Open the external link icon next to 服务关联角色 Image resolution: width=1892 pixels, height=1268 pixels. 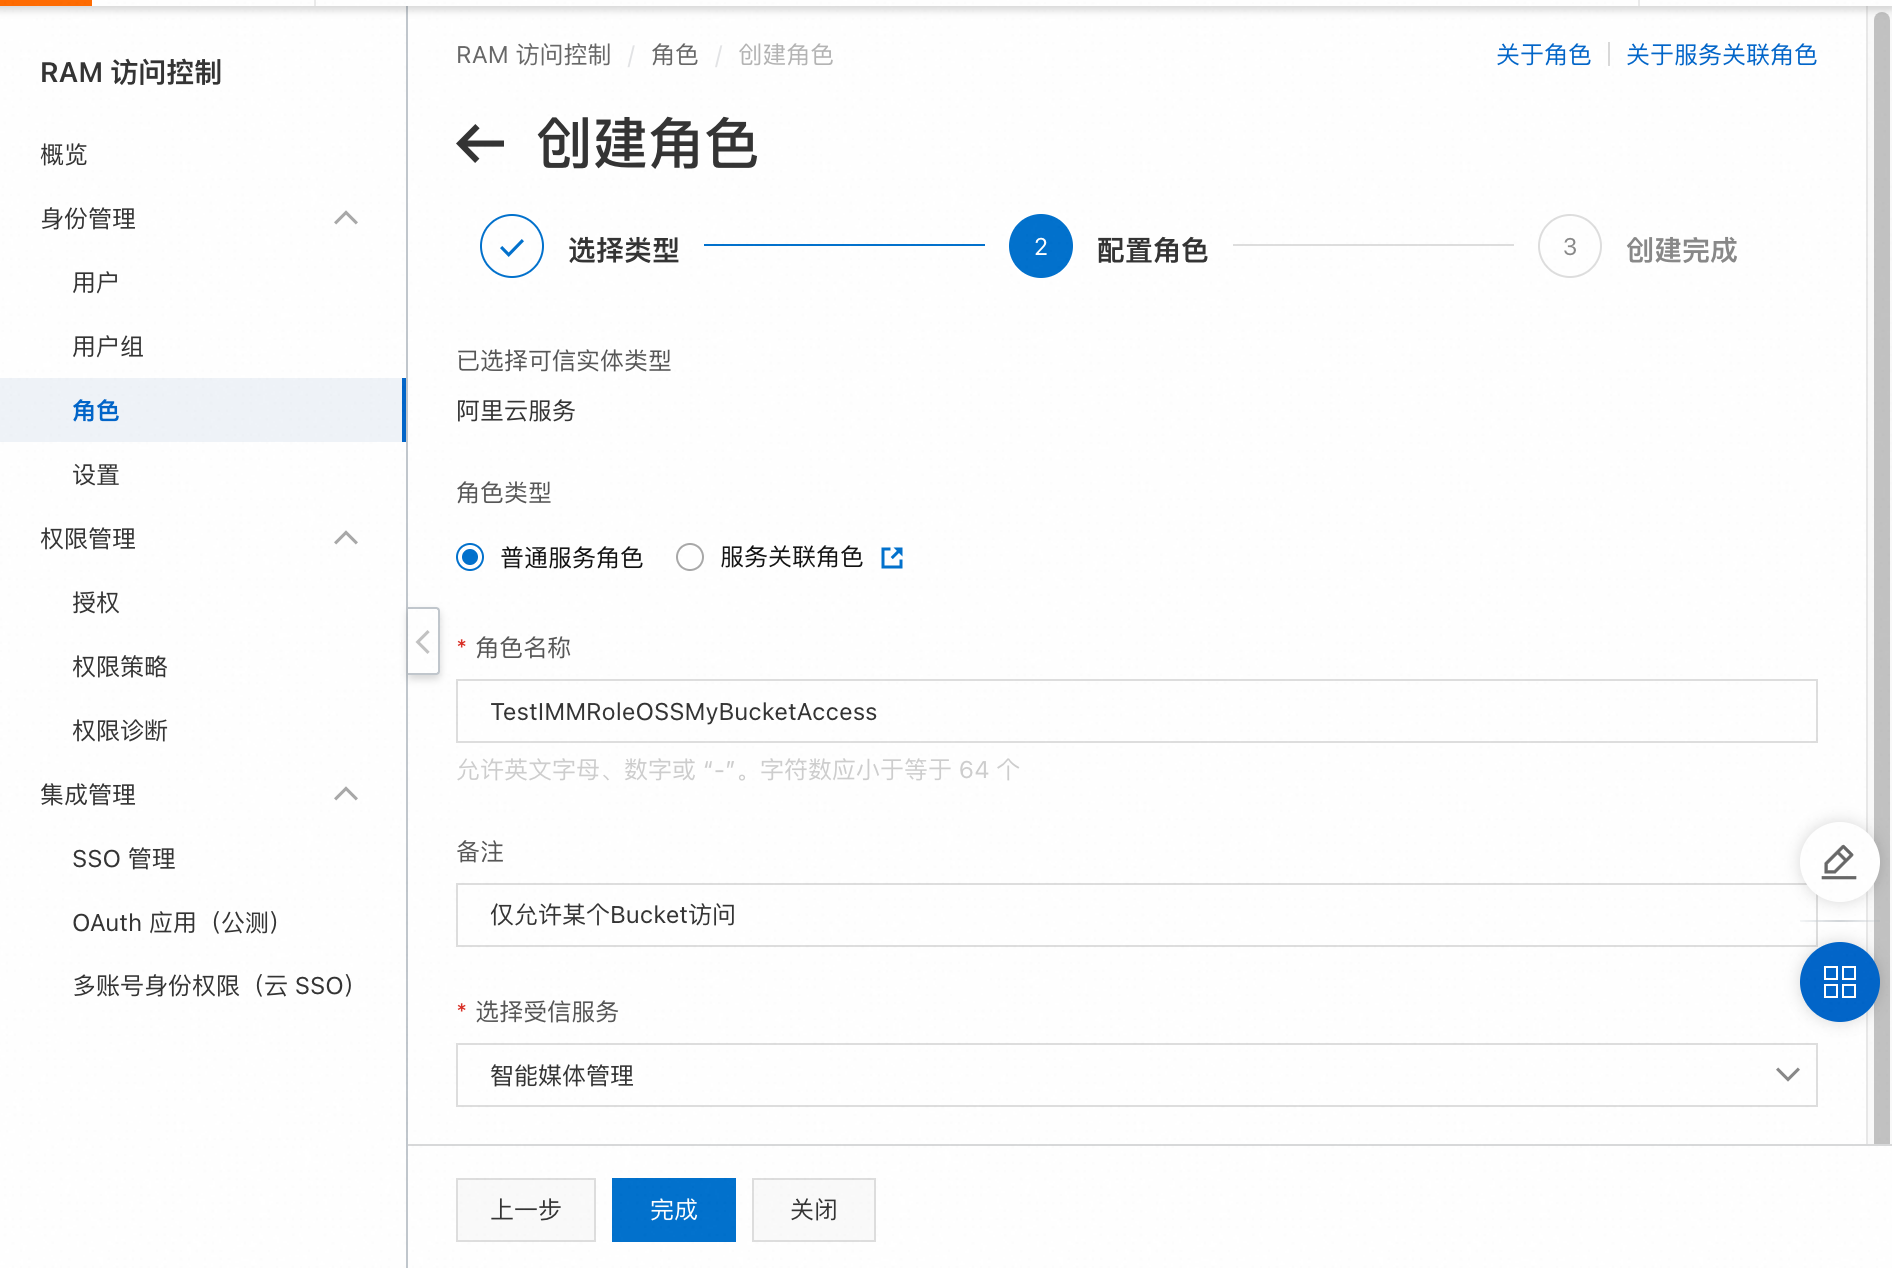892,558
